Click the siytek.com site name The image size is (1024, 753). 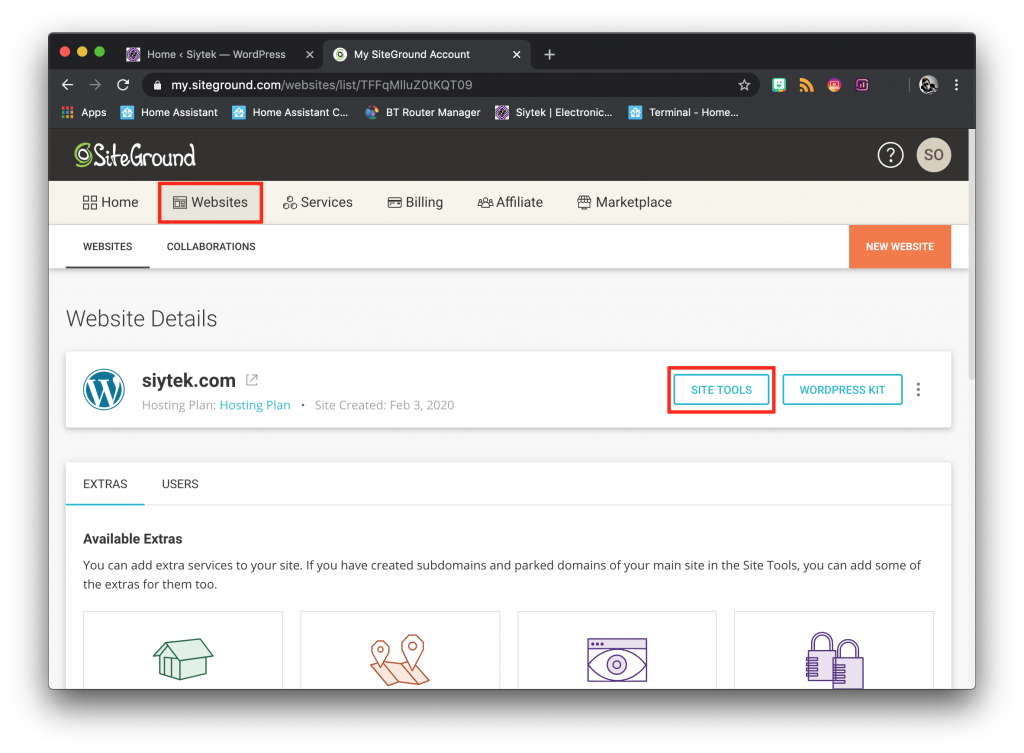189,381
